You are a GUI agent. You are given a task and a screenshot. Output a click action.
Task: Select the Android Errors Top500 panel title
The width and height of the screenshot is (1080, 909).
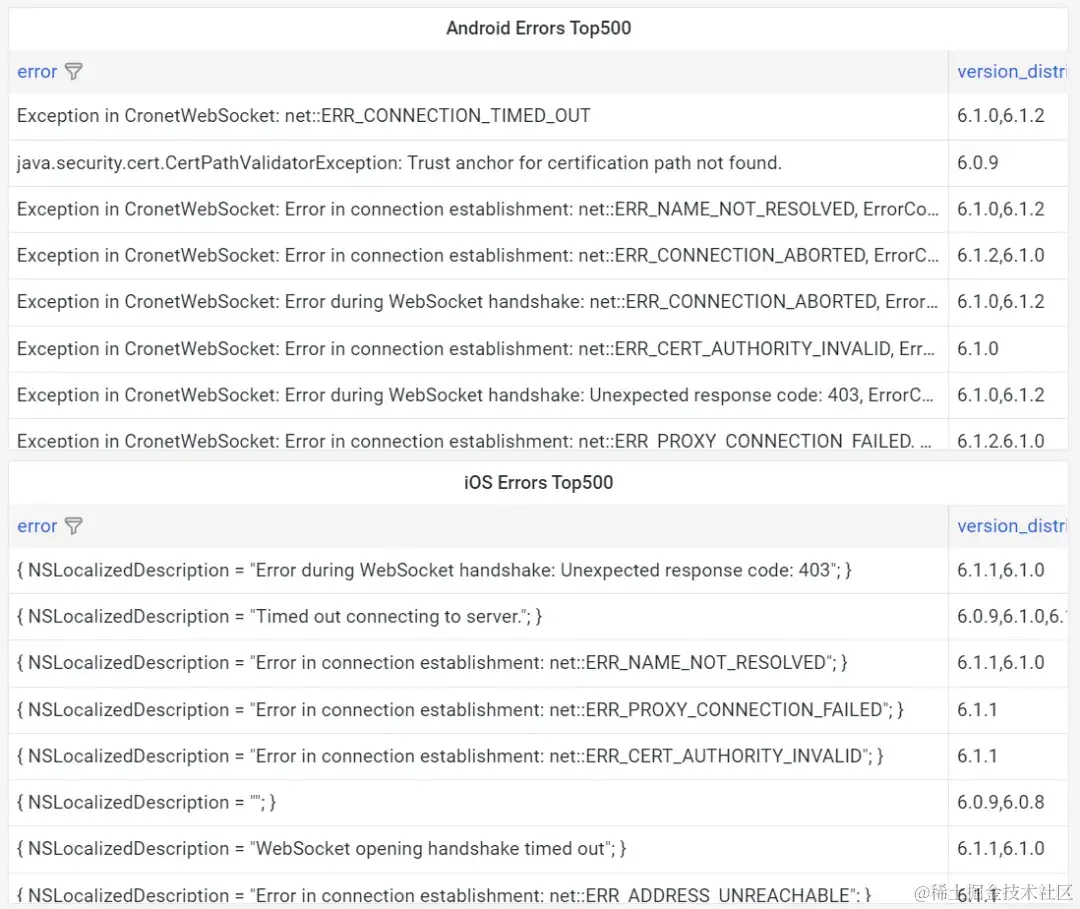[538, 28]
